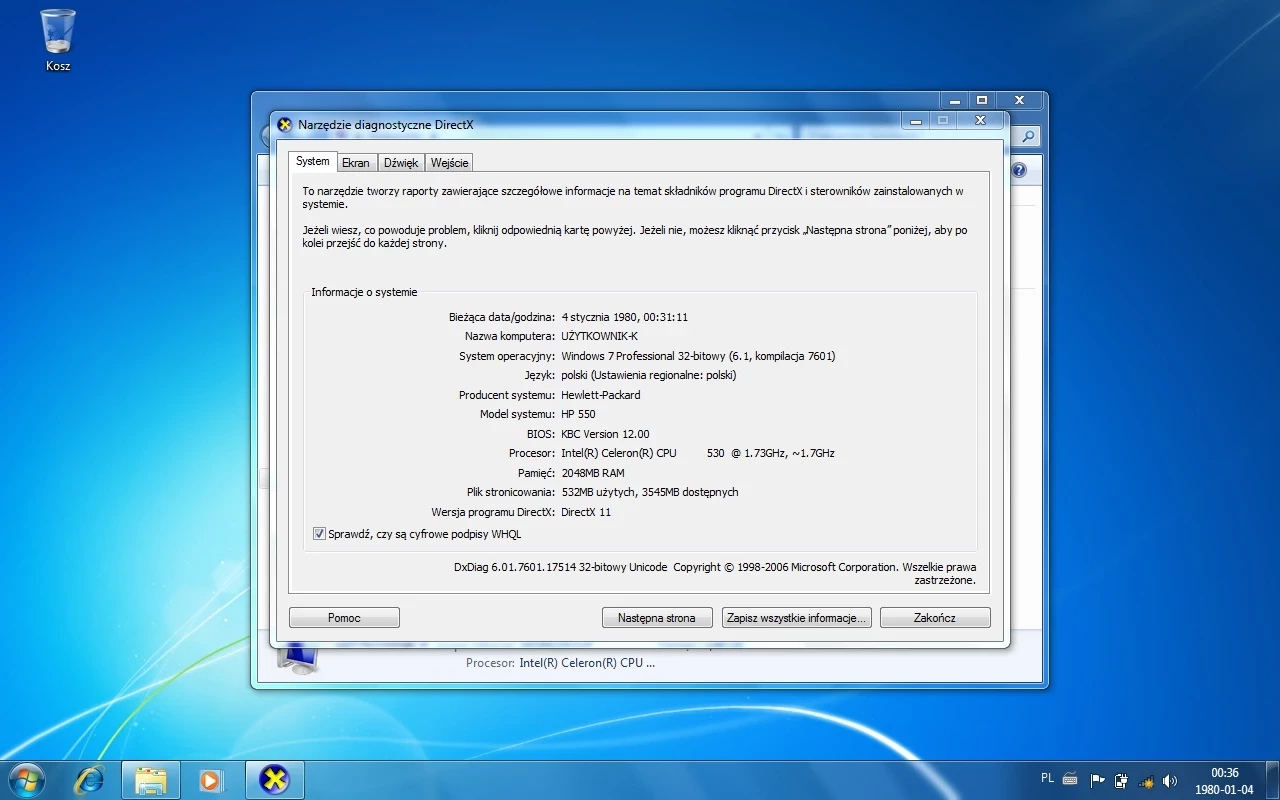This screenshot has width=1280, height=800.
Task: Click Zapisz wszystkie informacje button
Action: click(795, 617)
